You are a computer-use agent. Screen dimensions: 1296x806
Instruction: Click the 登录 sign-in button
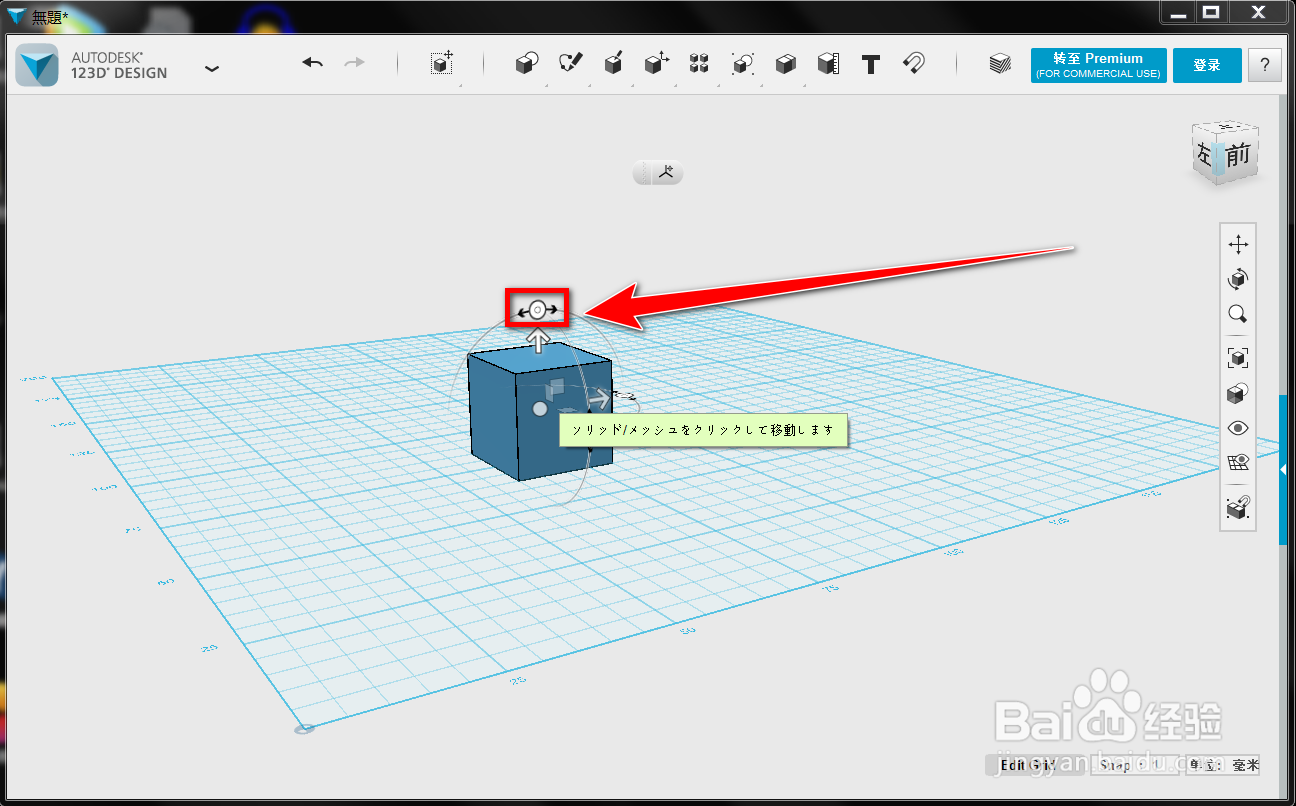[x=1207, y=65]
